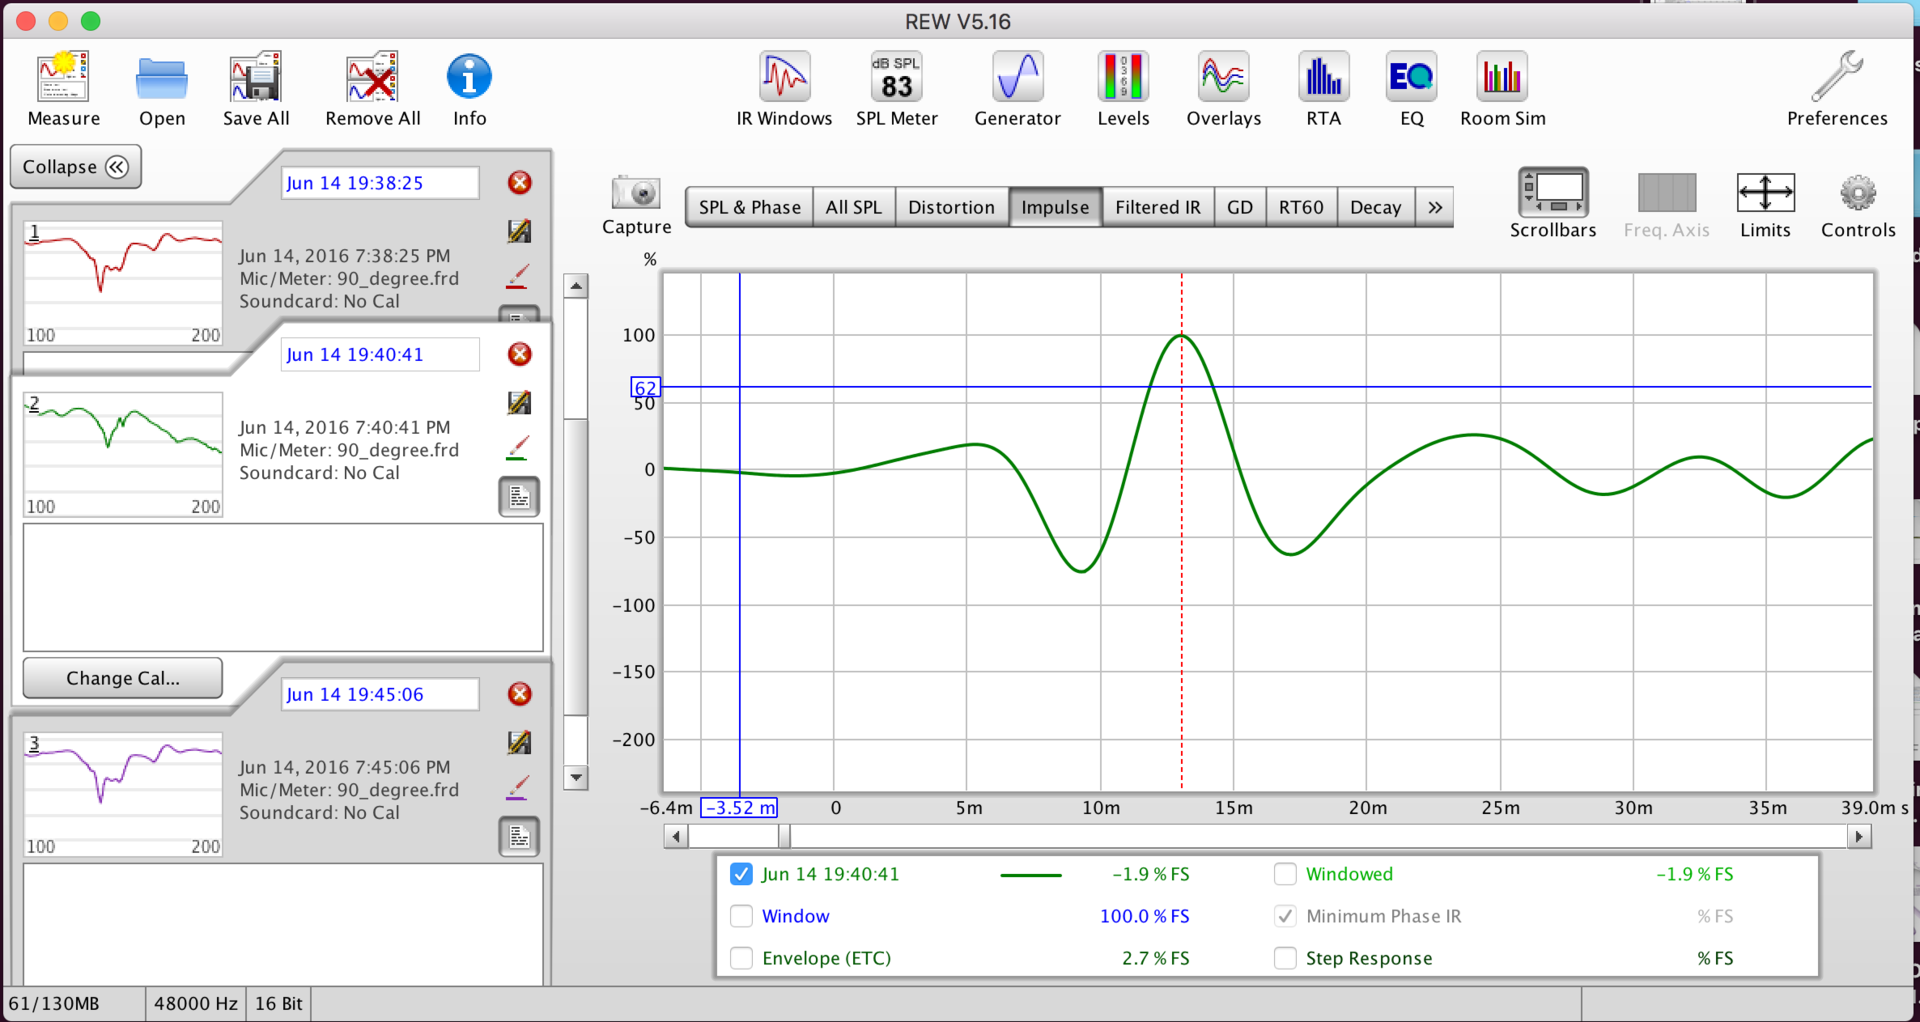Switch to the Distortion tab
Screen dimensions: 1920x1022
[950, 207]
